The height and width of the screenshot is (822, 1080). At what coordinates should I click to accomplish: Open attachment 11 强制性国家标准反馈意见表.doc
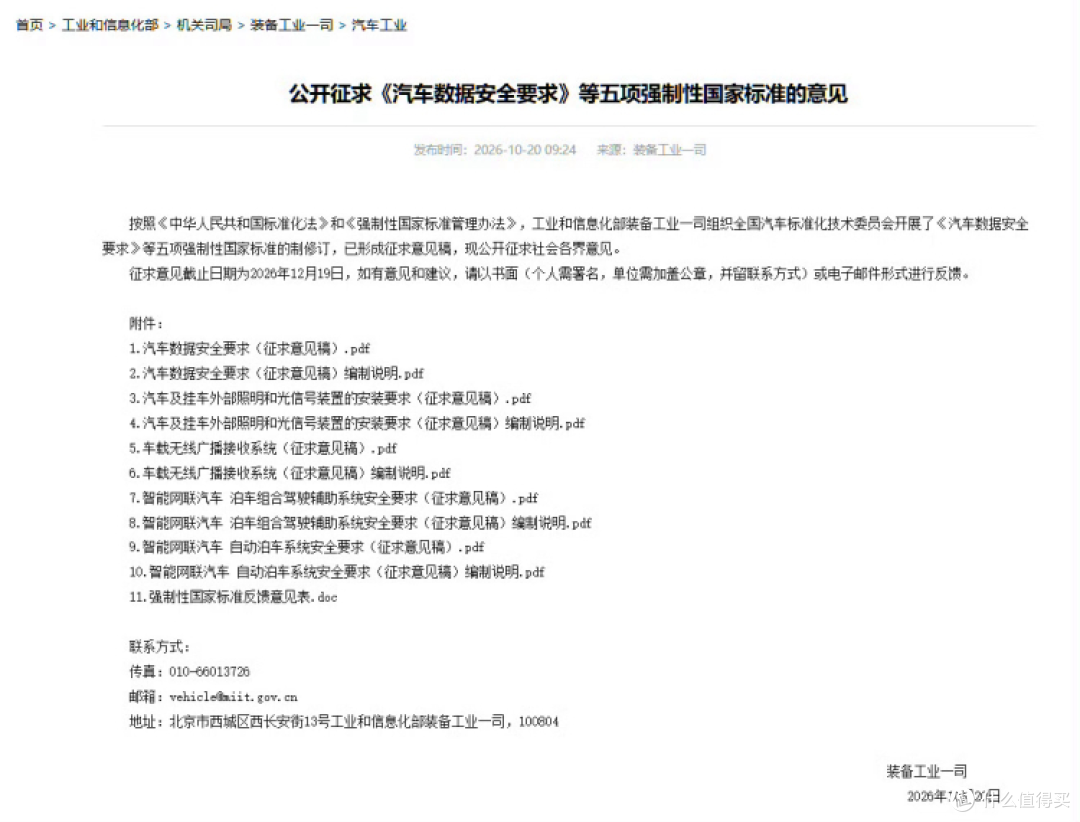[x=233, y=597]
